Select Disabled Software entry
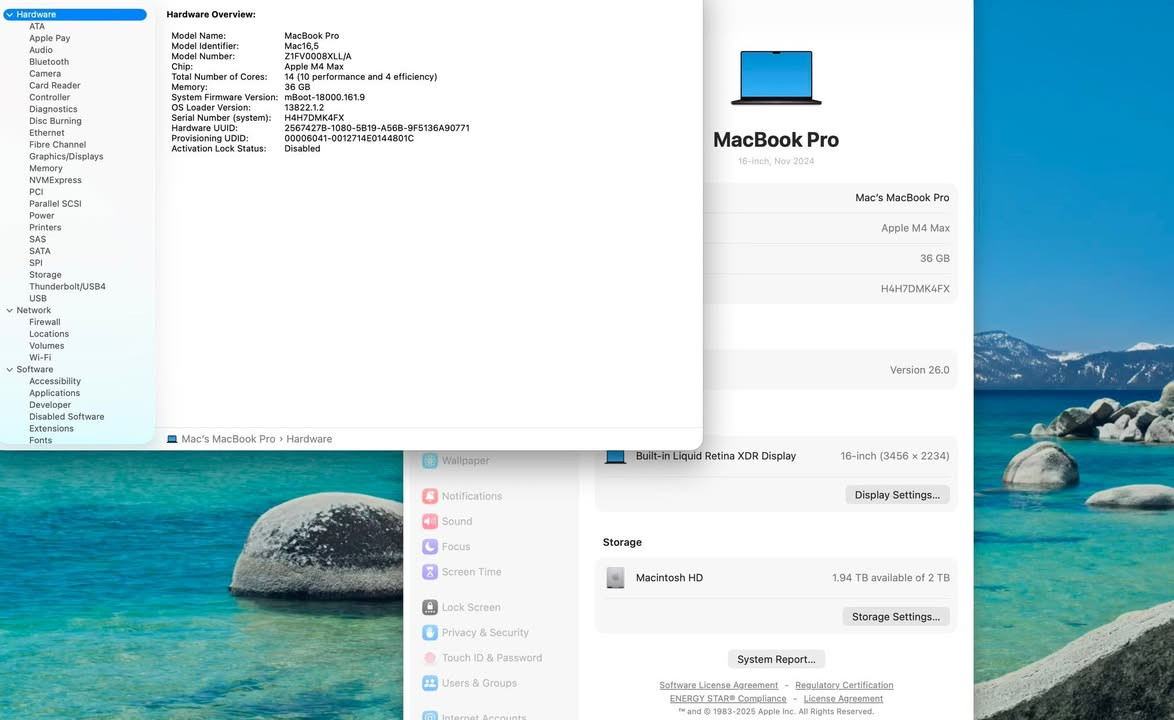The image size is (1174, 720). click(x=67, y=417)
